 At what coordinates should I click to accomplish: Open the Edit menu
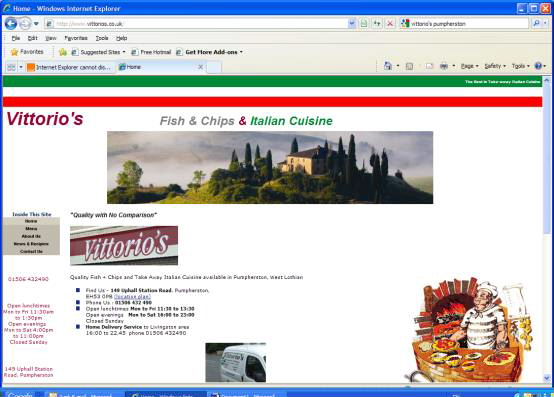(33, 38)
